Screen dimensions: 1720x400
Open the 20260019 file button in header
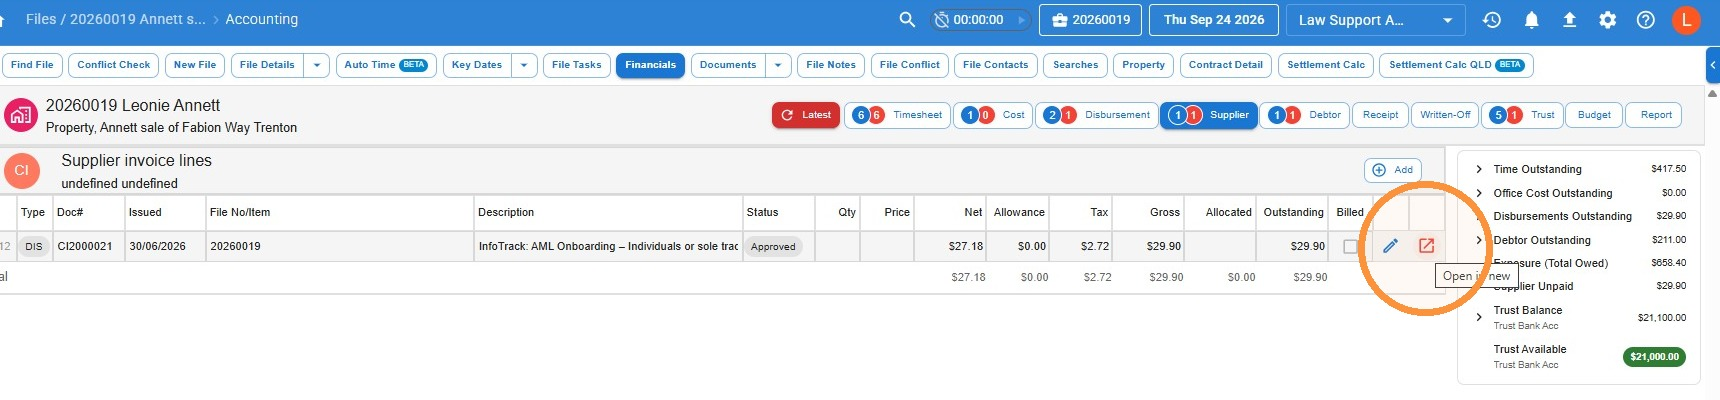tap(1092, 20)
